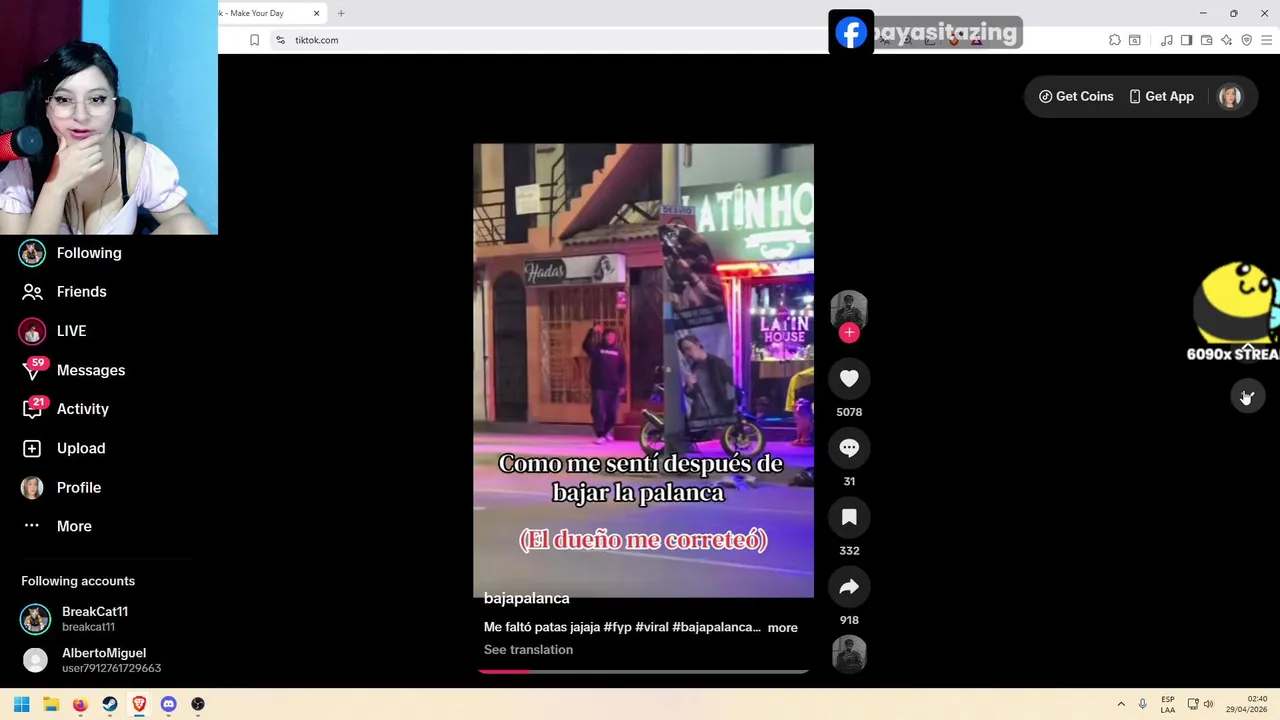Click the bookmark icon left of address bar
This screenshot has height=720, width=1280.
(254, 40)
